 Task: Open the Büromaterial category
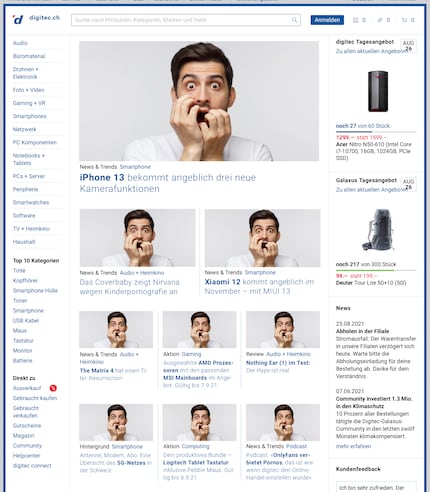(29, 56)
